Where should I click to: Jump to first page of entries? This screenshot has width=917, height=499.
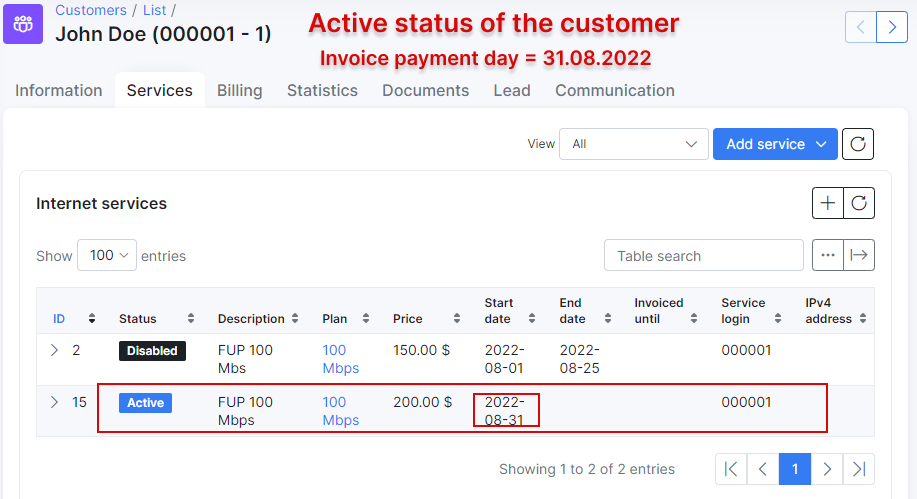pyautogui.click(x=731, y=469)
